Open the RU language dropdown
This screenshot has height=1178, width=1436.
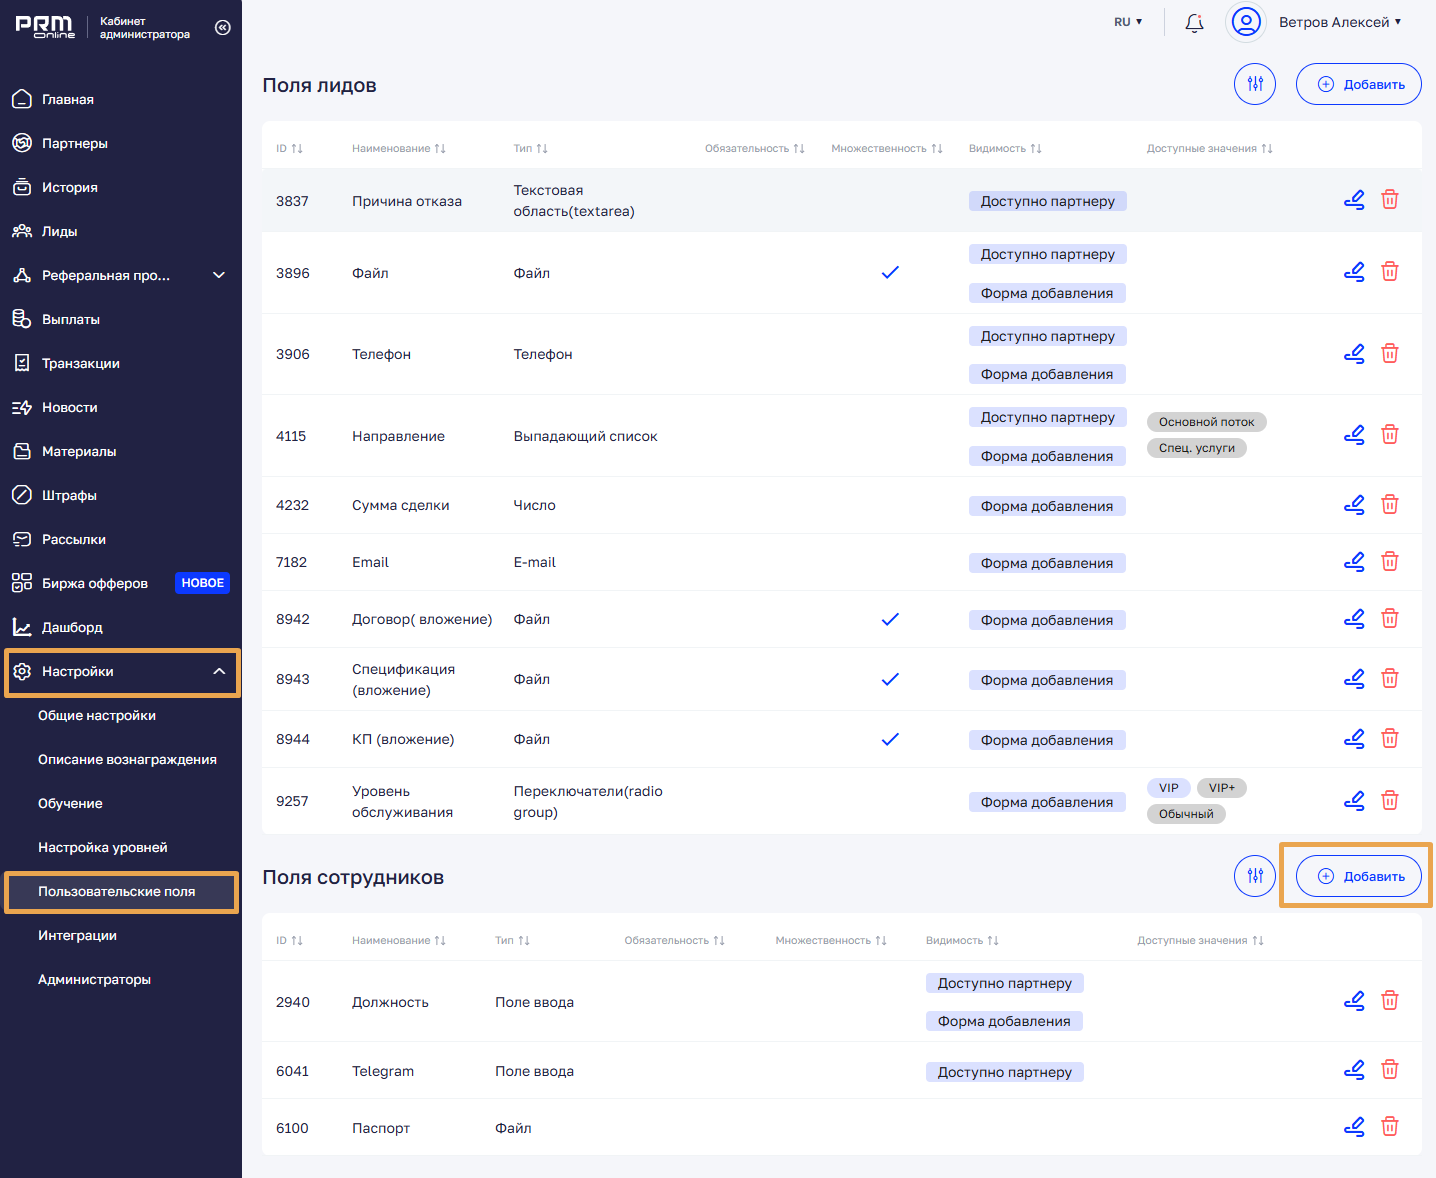[1128, 22]
